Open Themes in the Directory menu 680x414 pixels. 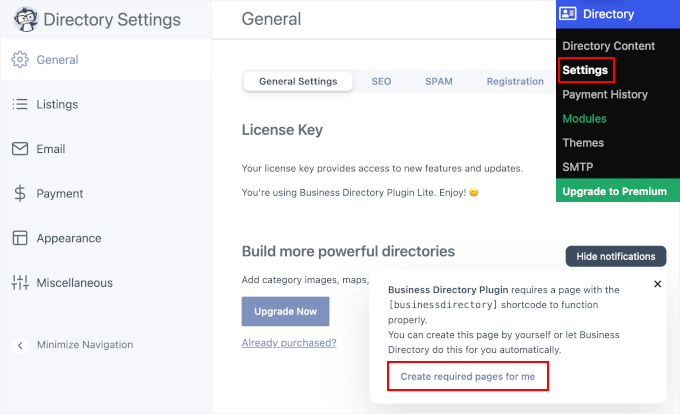click(583, 143)
